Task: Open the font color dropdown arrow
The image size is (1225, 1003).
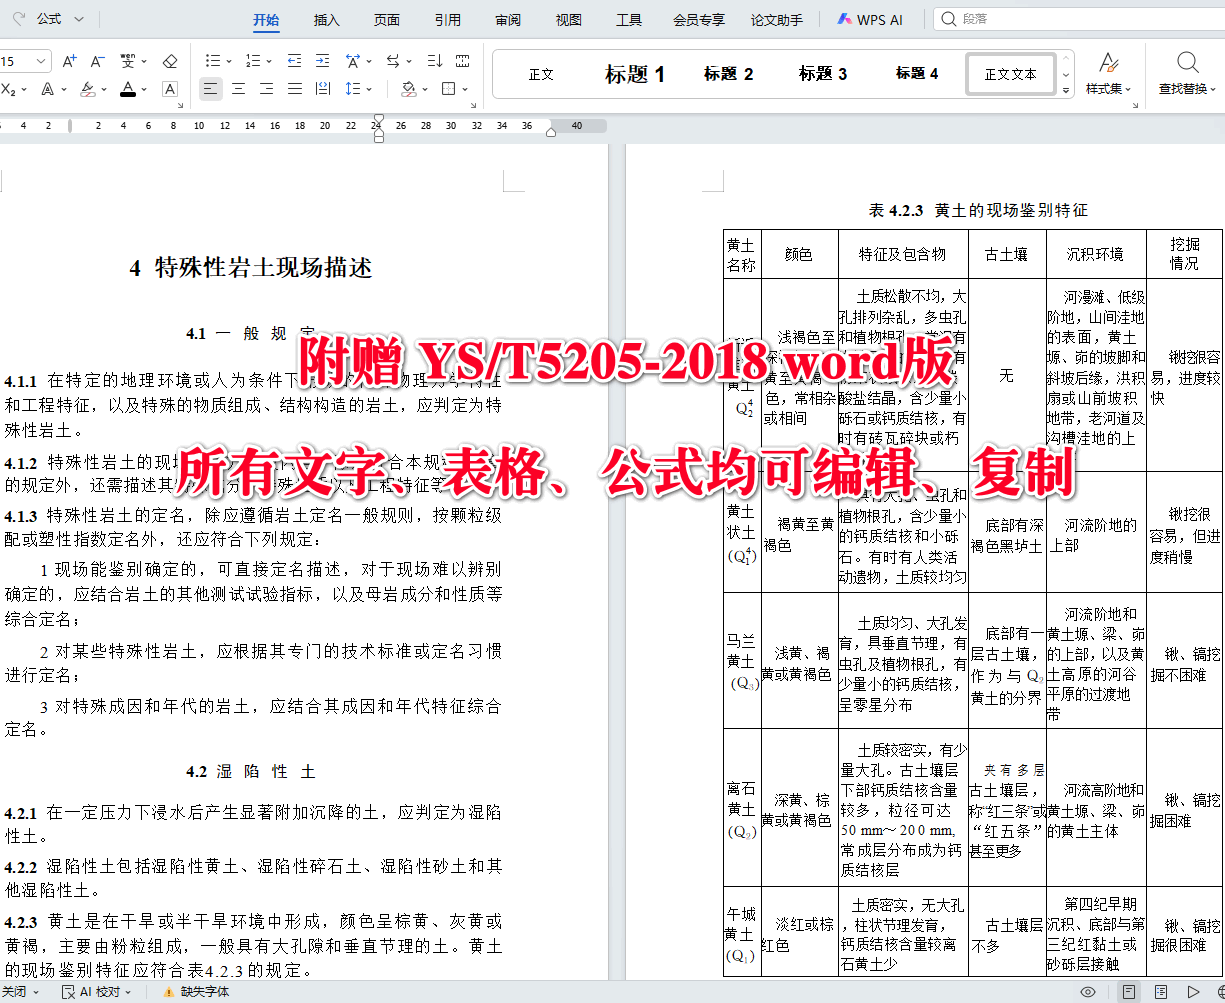Action: (144, 90)
